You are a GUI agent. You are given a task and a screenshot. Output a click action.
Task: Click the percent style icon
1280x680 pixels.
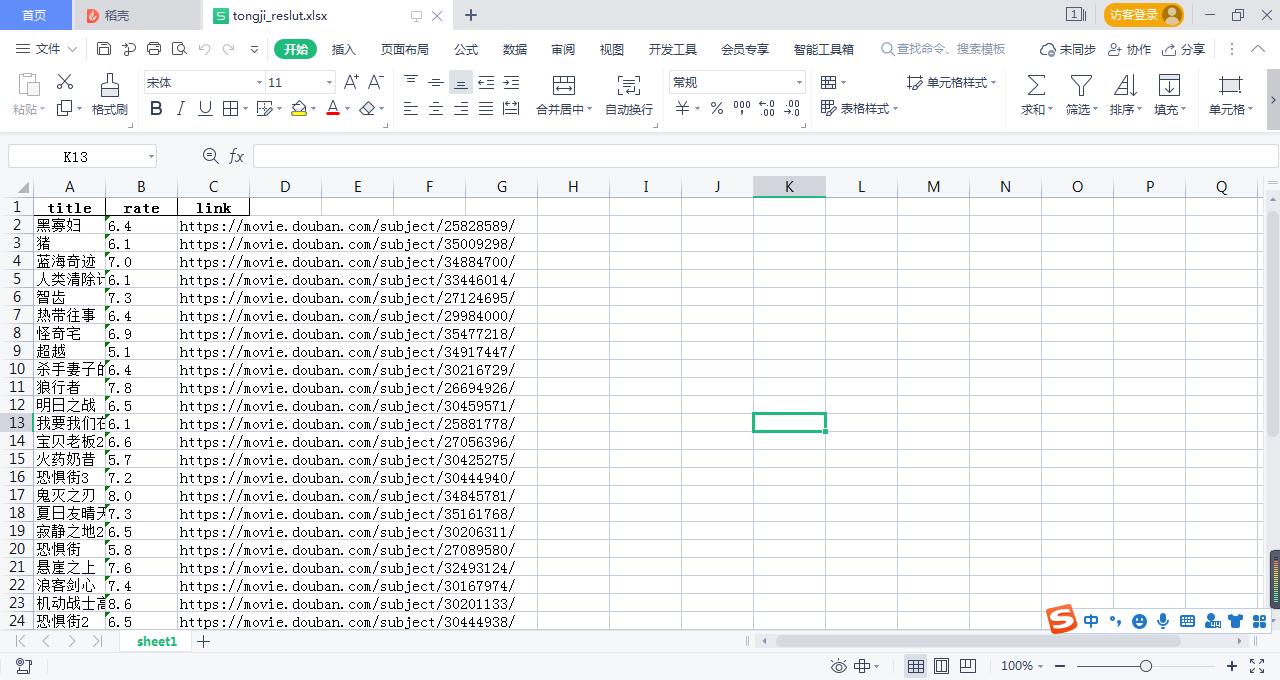pos(717,108)
